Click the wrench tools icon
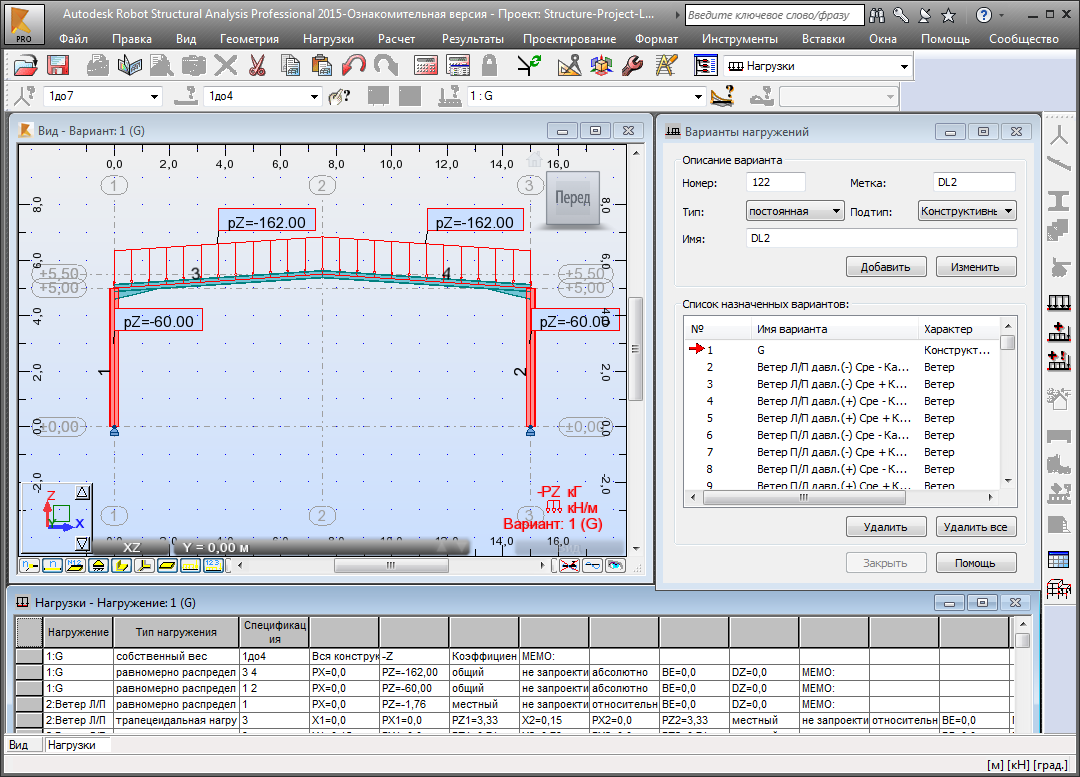This screenshot has width=1080, height=777. (x=632, y=67)
